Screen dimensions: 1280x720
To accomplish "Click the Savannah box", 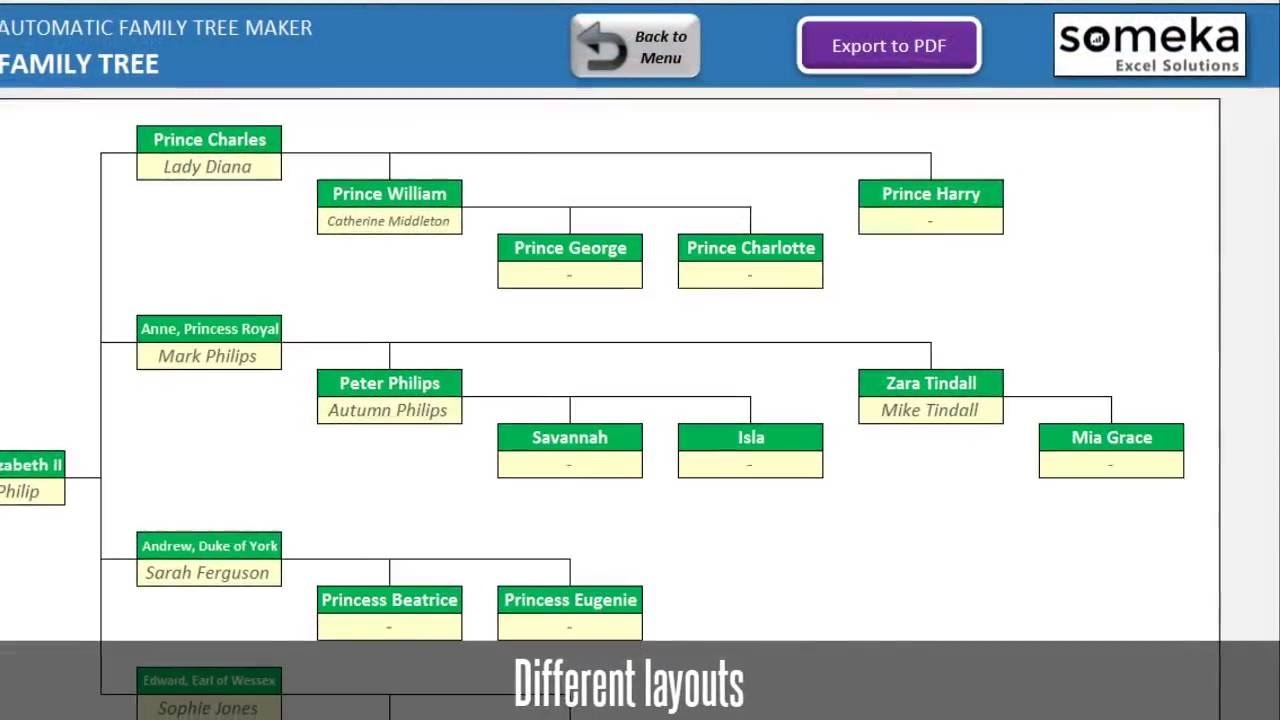I will [x=569, y=437].
